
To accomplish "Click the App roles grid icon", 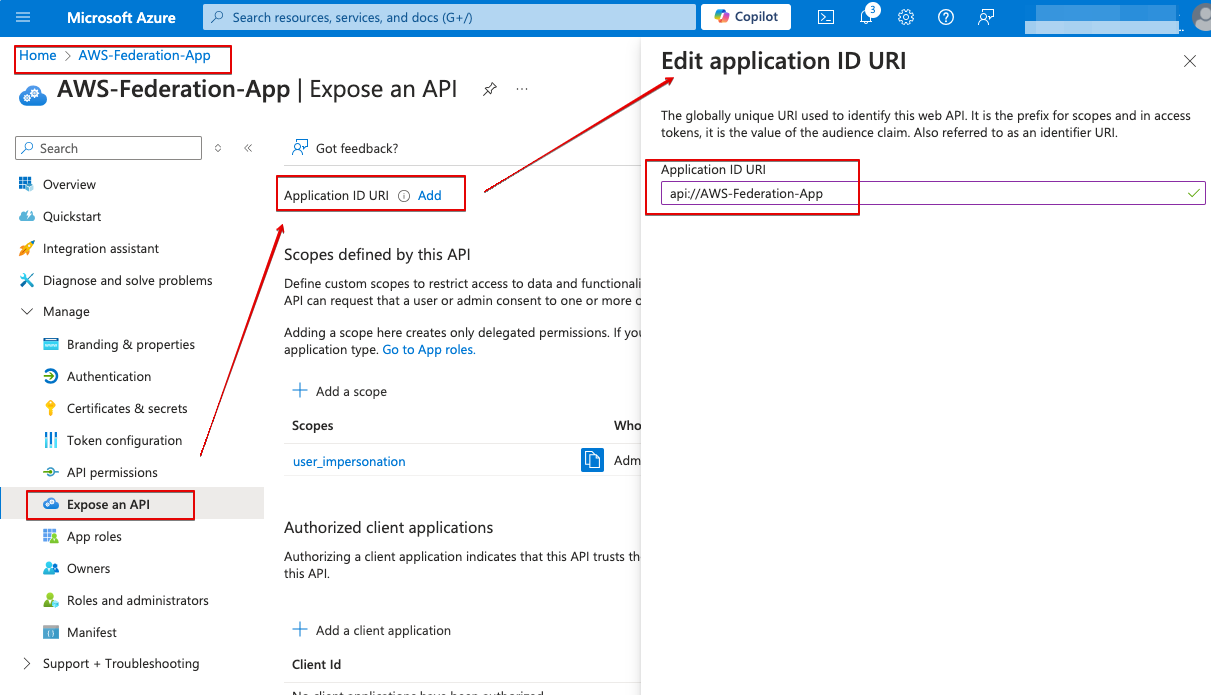I will 51,536.
